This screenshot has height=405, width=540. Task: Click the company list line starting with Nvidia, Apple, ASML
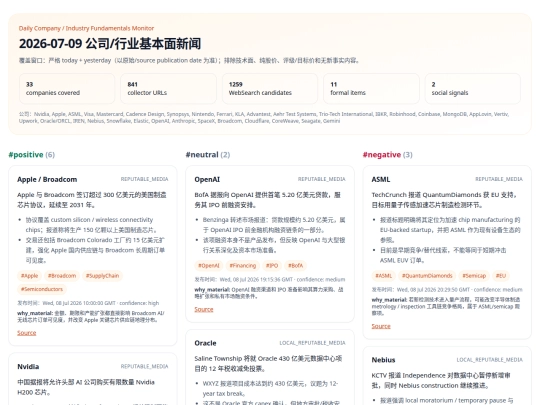264,117
